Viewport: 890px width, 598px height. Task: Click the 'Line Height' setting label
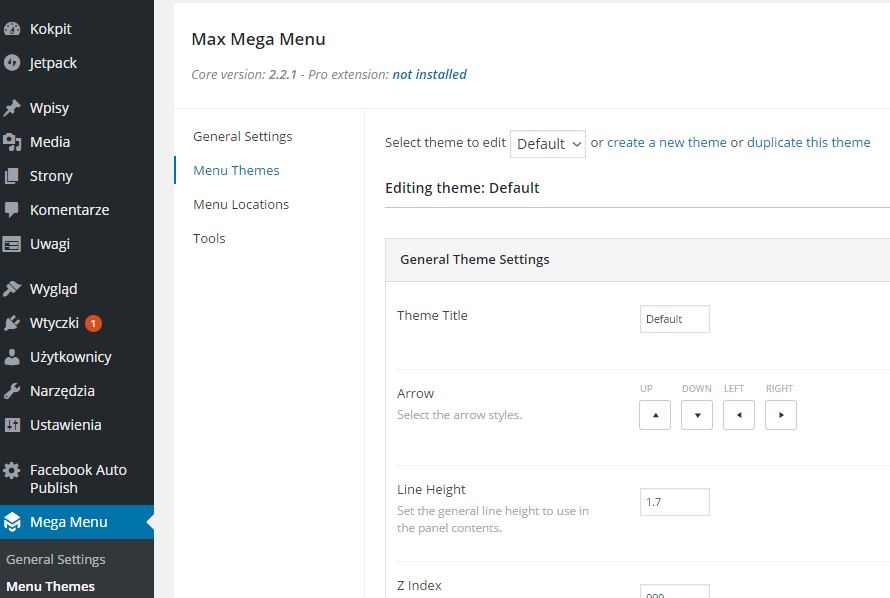(431, 490)
